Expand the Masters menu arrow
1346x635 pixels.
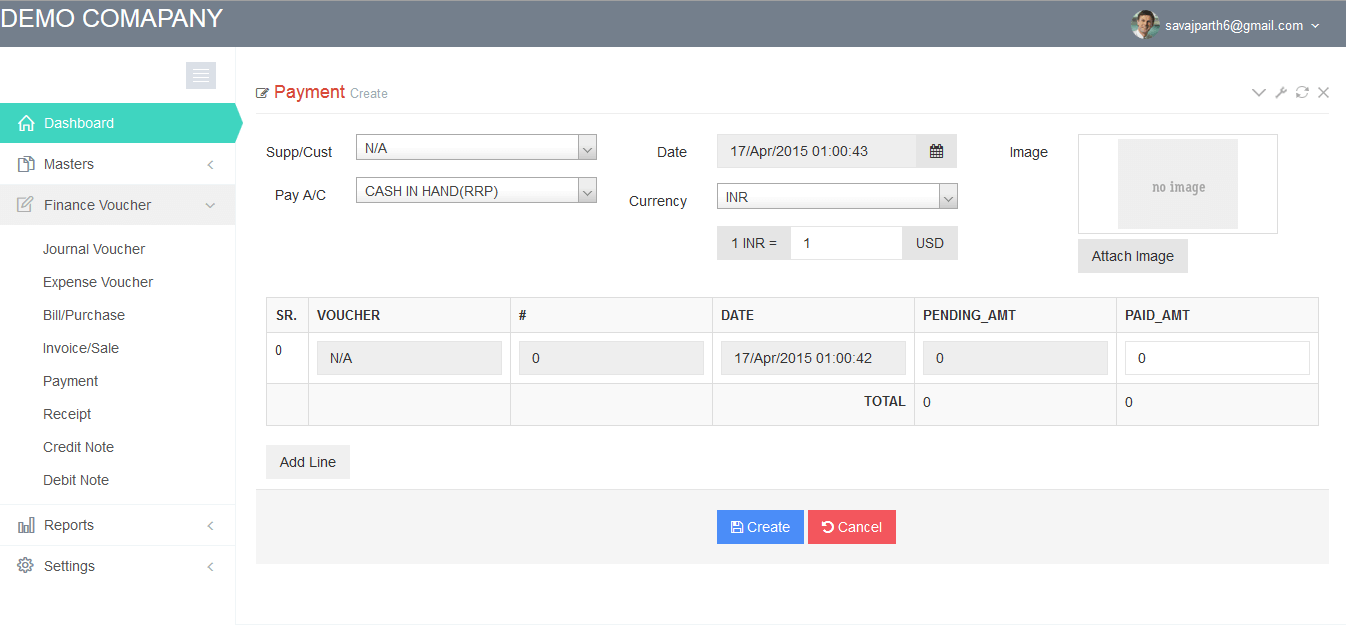tap(210, 164)
